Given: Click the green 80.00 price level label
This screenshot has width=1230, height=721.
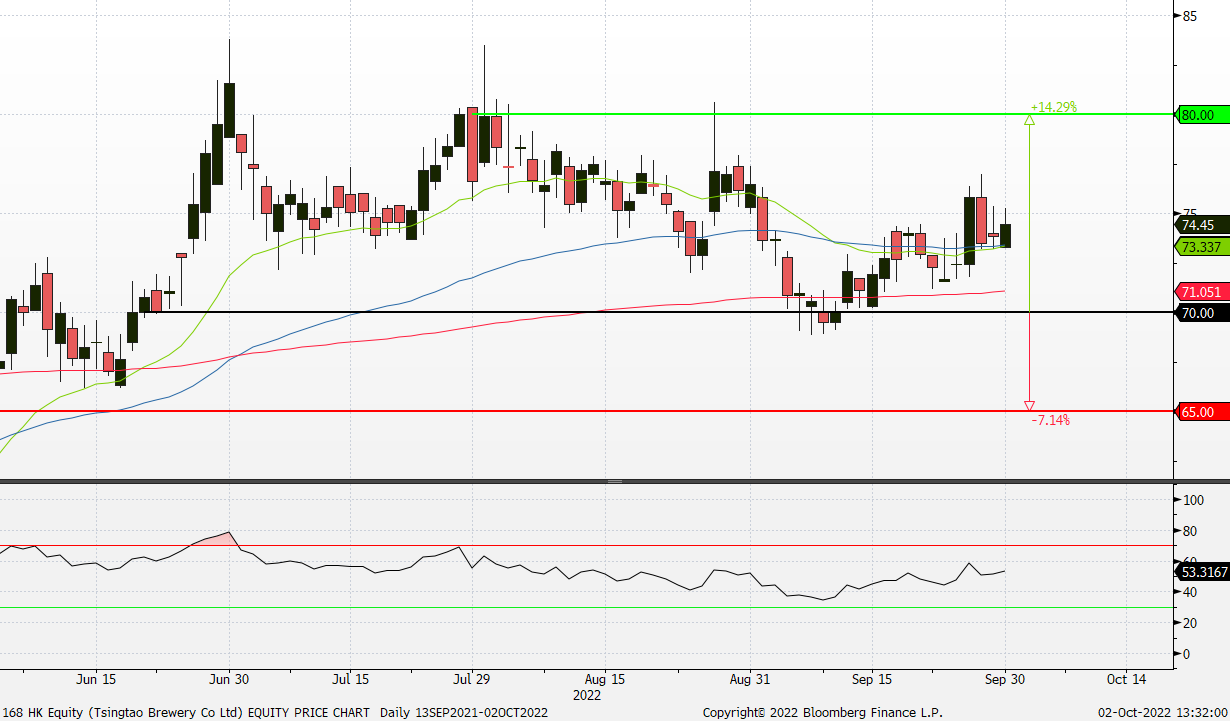Looking at the screenshot, I should click(1201, 115).
